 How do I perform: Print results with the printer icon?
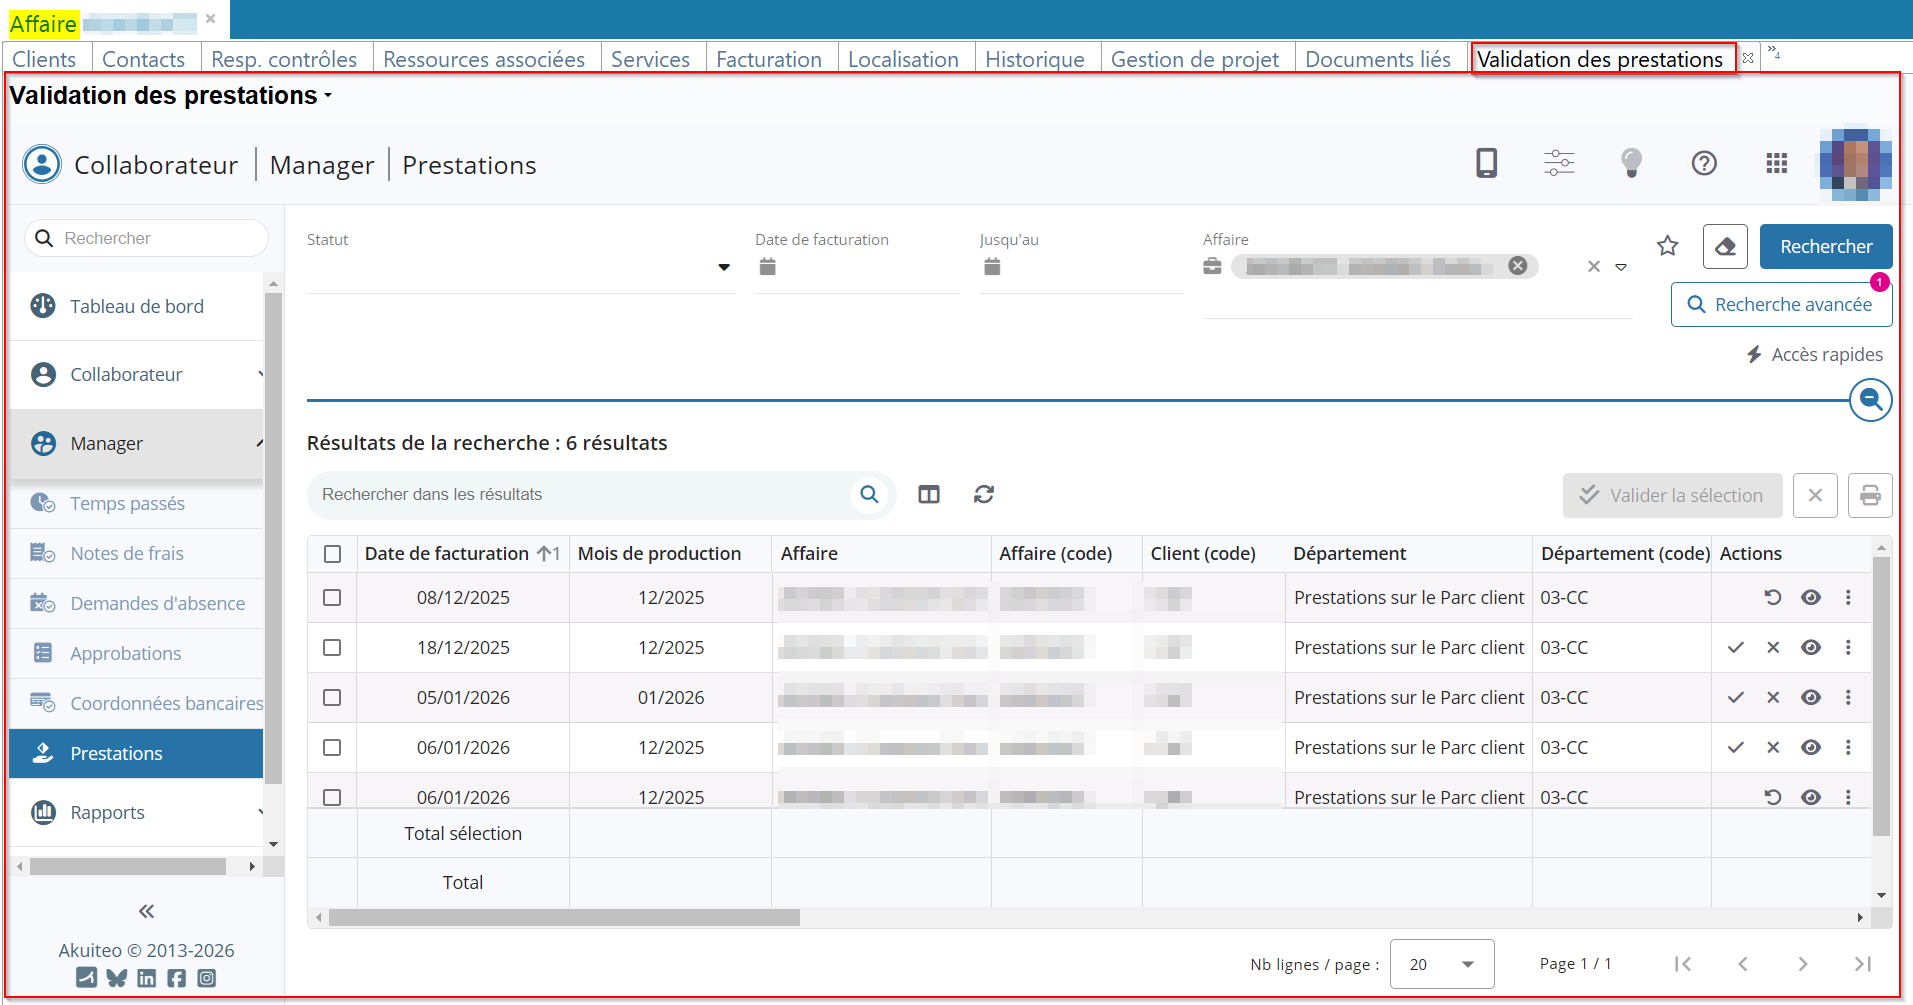coord(1869,495)
